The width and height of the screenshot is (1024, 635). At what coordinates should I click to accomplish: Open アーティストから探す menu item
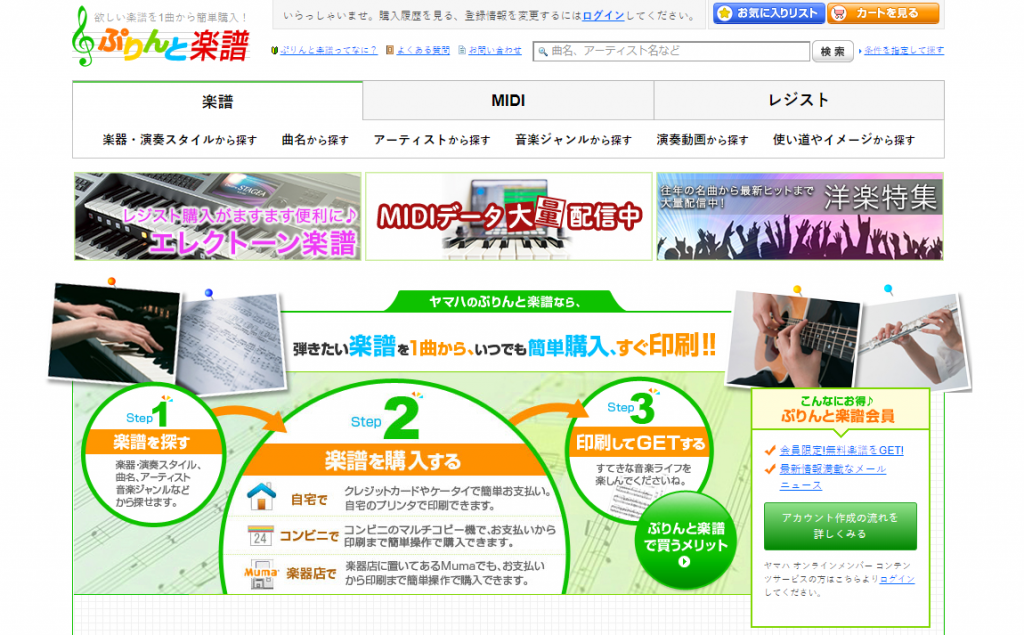(x=432, y=140)
